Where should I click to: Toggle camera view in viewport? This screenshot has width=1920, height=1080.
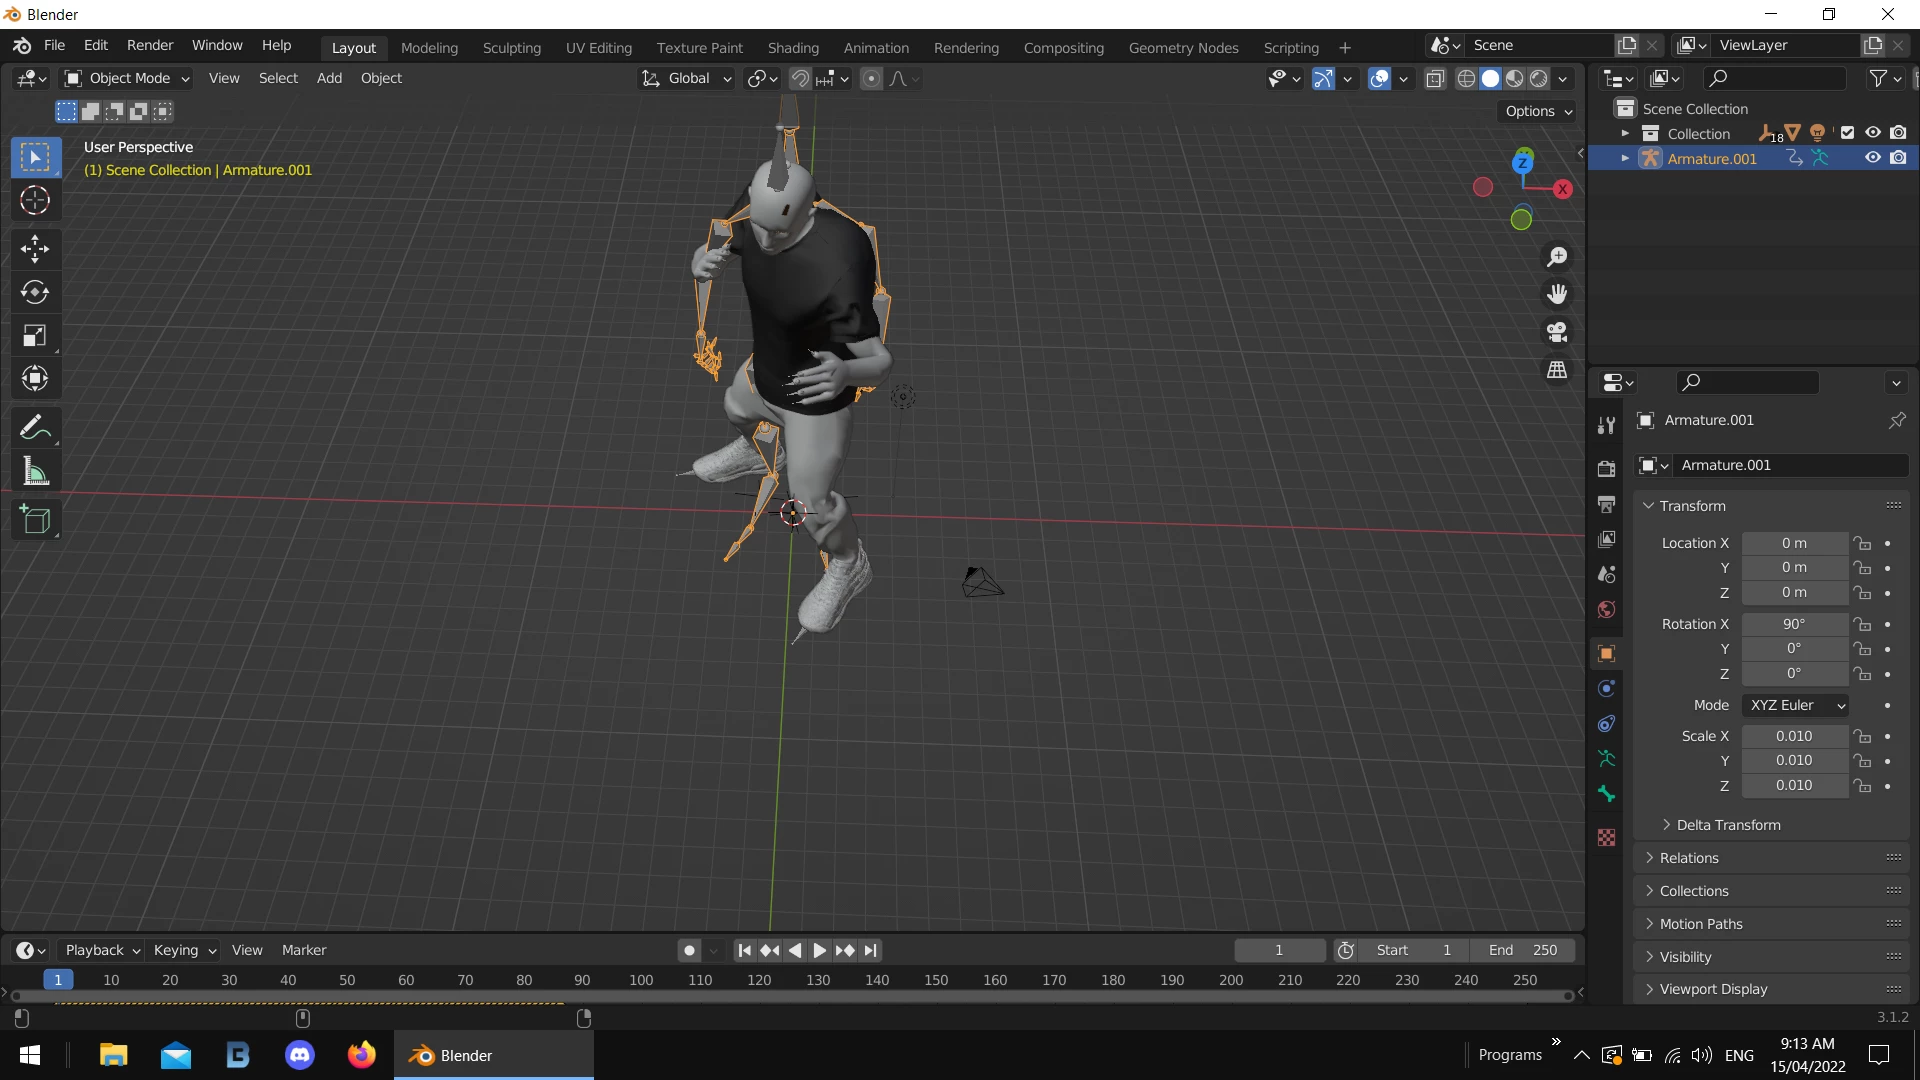pos(1557,332)
